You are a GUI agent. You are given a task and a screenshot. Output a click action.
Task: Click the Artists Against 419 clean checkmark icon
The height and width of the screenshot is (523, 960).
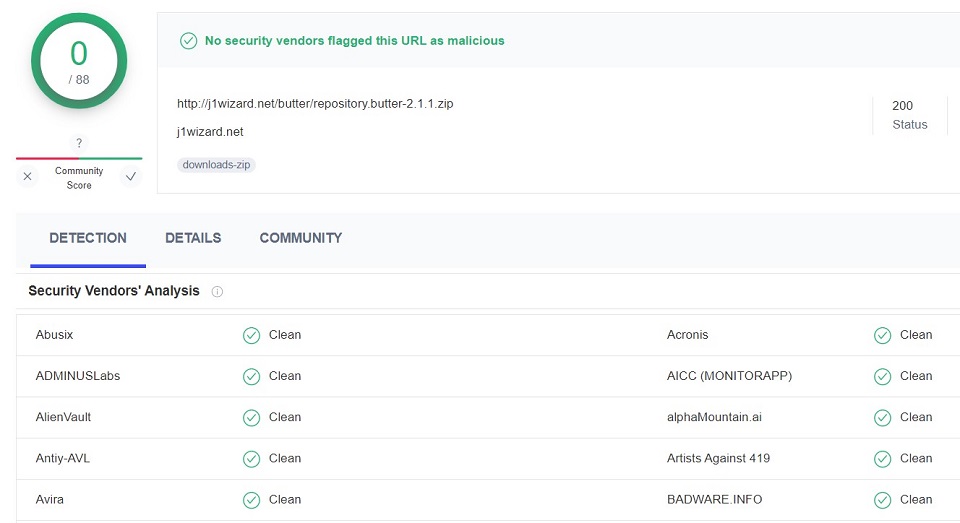882,459
